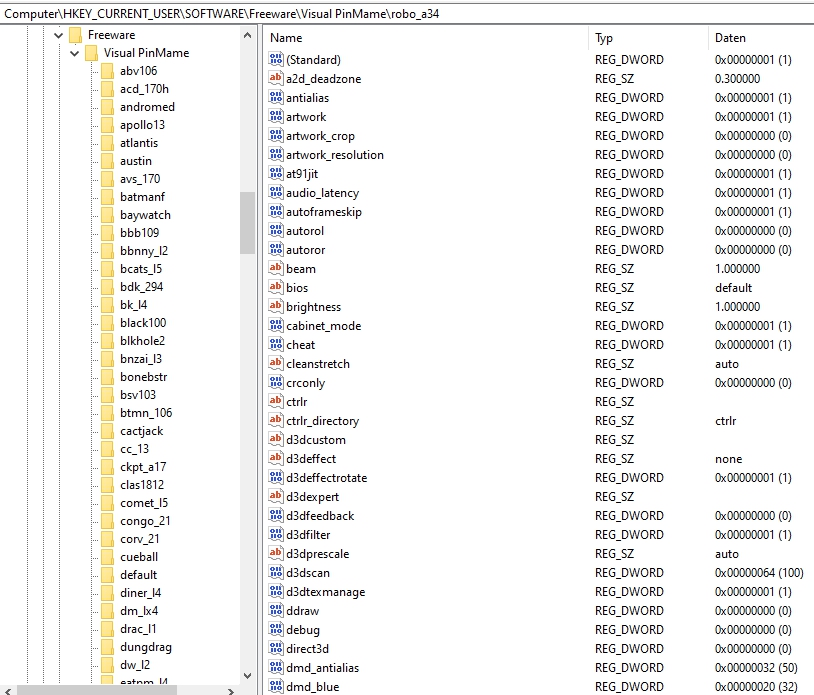Screen dimensions: 814x695
Task: Select the andromed registry key
Action: (x=147, y=107)
